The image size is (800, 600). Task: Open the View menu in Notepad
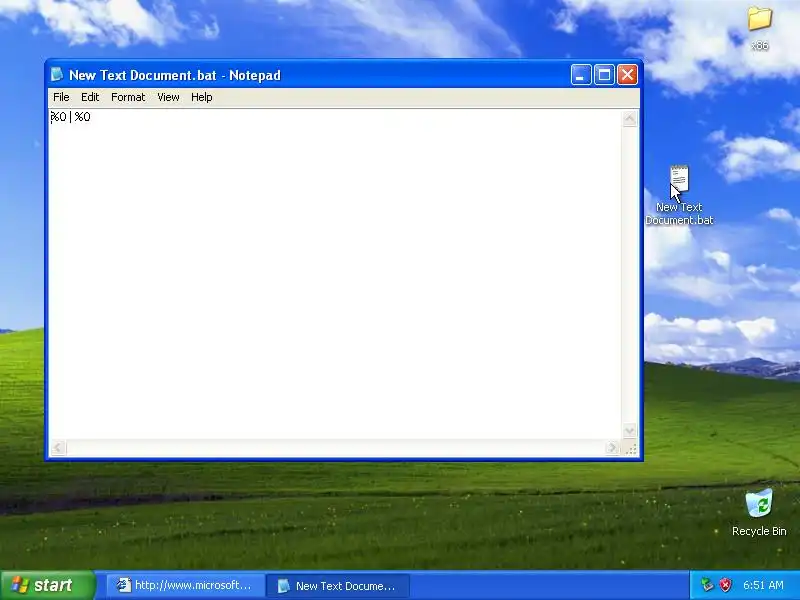pyautogui.click(x=168, y=97)
